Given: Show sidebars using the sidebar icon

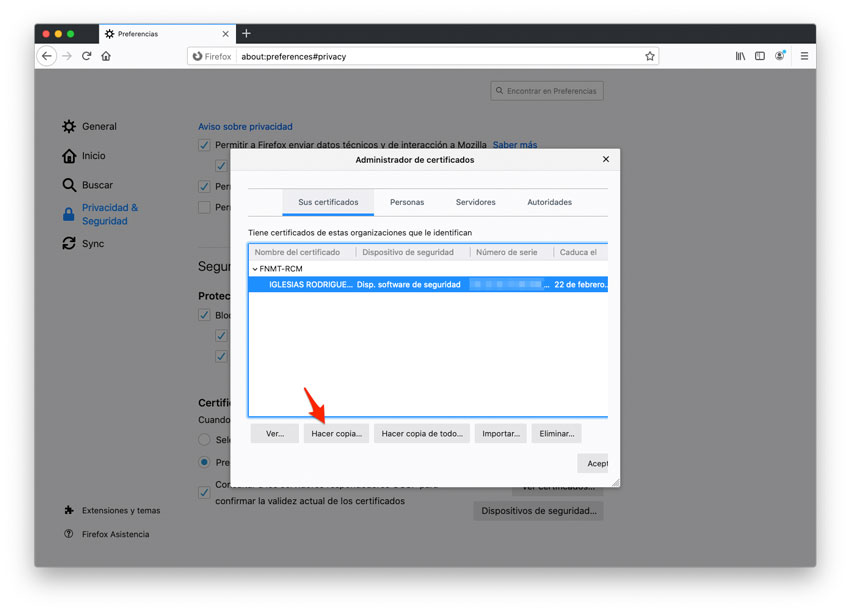Looking at the screenshot, I should 760,57.
